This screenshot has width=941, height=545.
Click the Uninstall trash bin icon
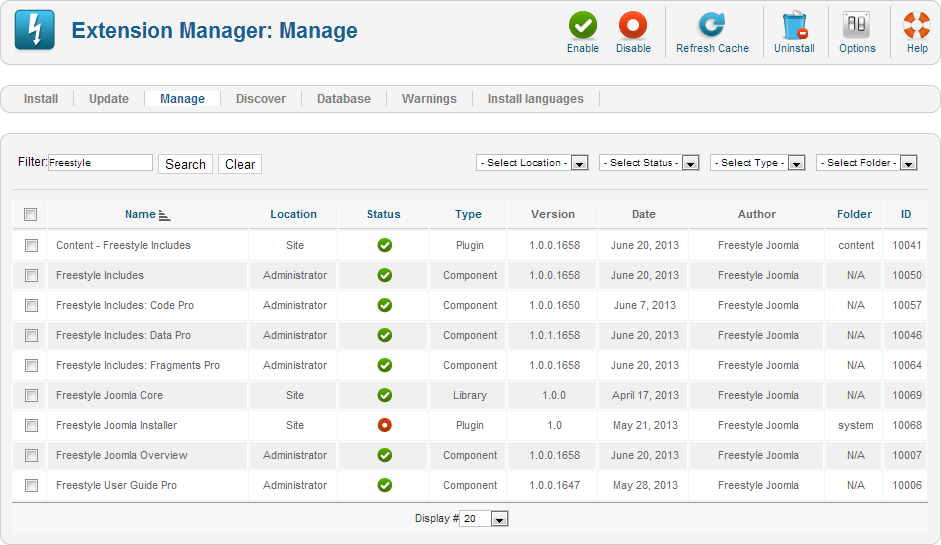pyautogui.click(x=795, y=26)
